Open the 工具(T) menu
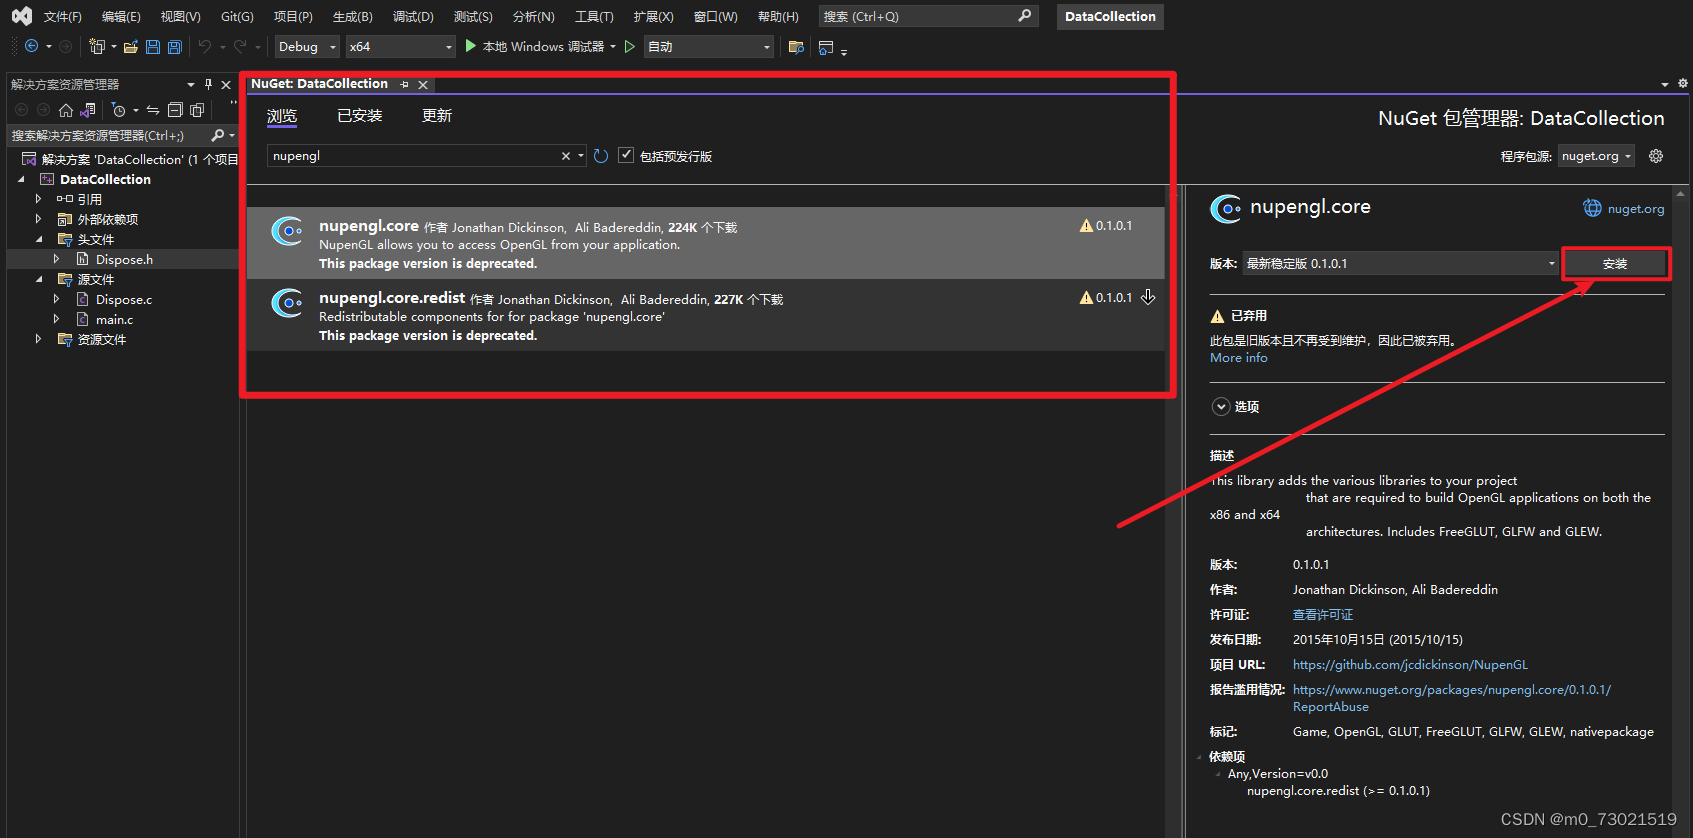The width and height of the screenshot is (1693, 838). click(594, 17)
